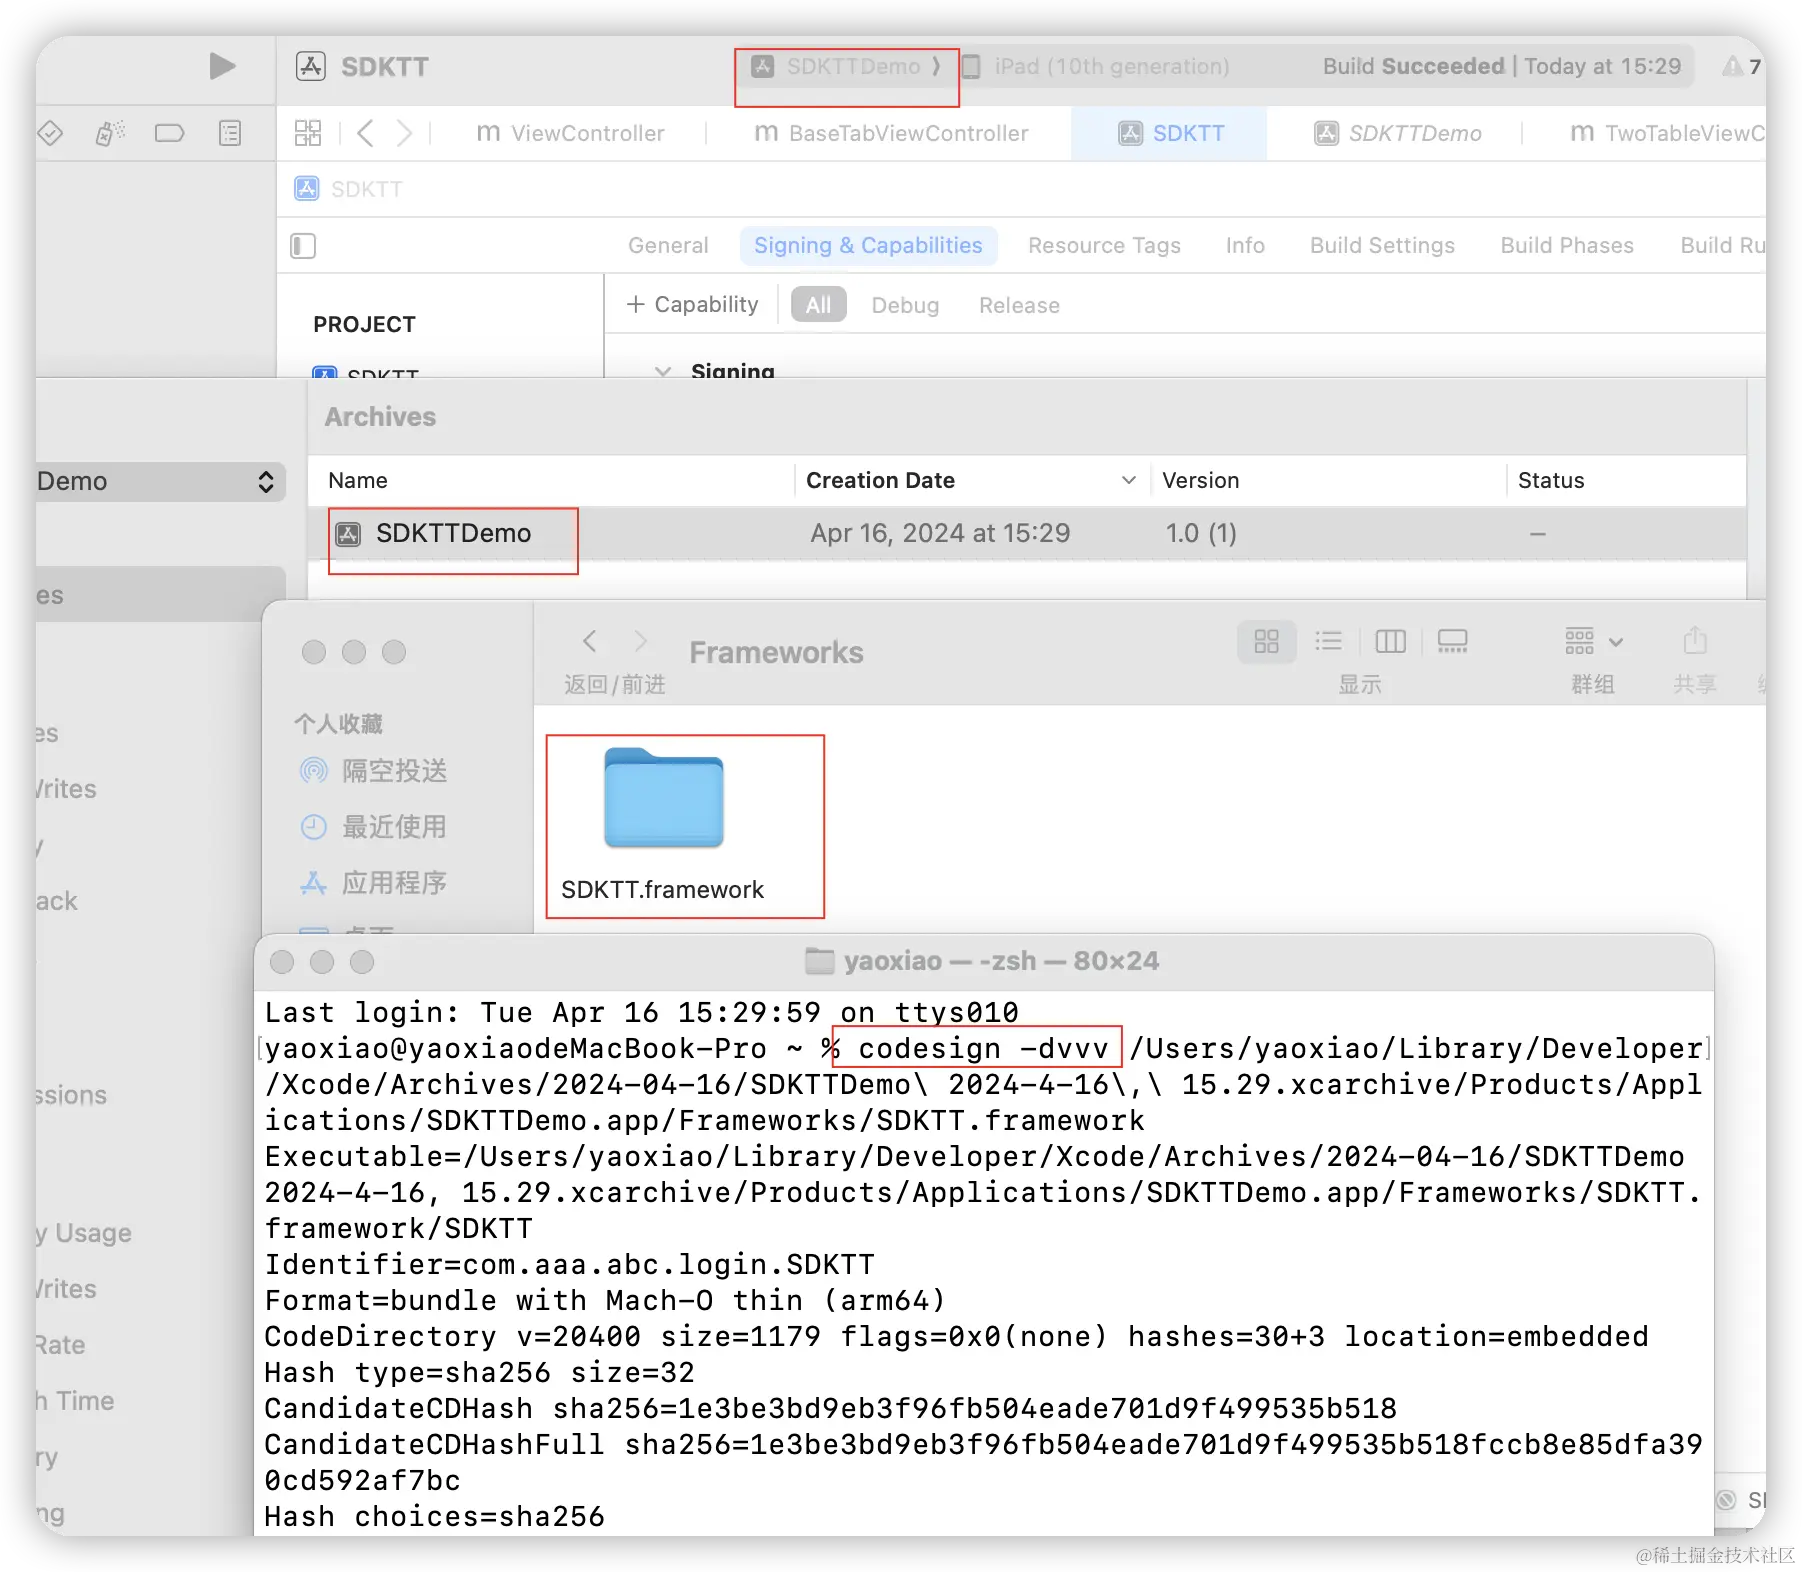This screenshot has width=1802, height=1572.
Task: Go back in Xcode editor history
Action: coord(365,133)
